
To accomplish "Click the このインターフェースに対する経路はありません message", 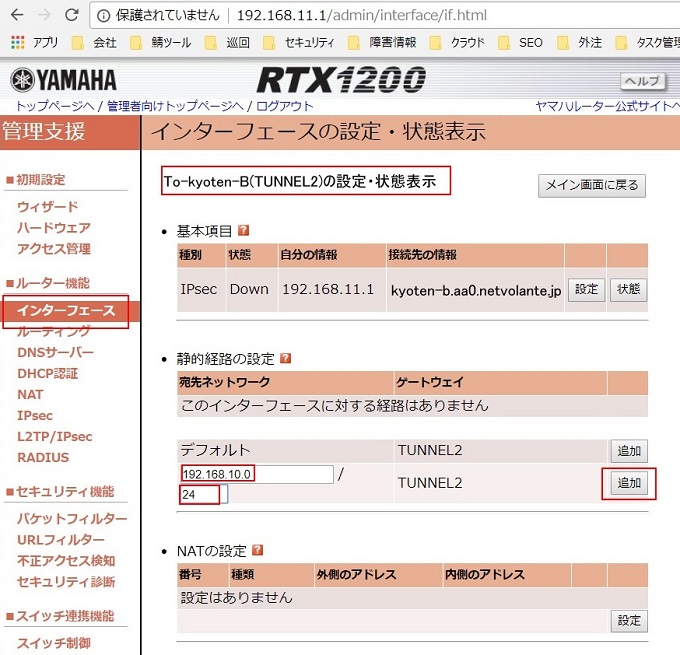I will (334, 406).
